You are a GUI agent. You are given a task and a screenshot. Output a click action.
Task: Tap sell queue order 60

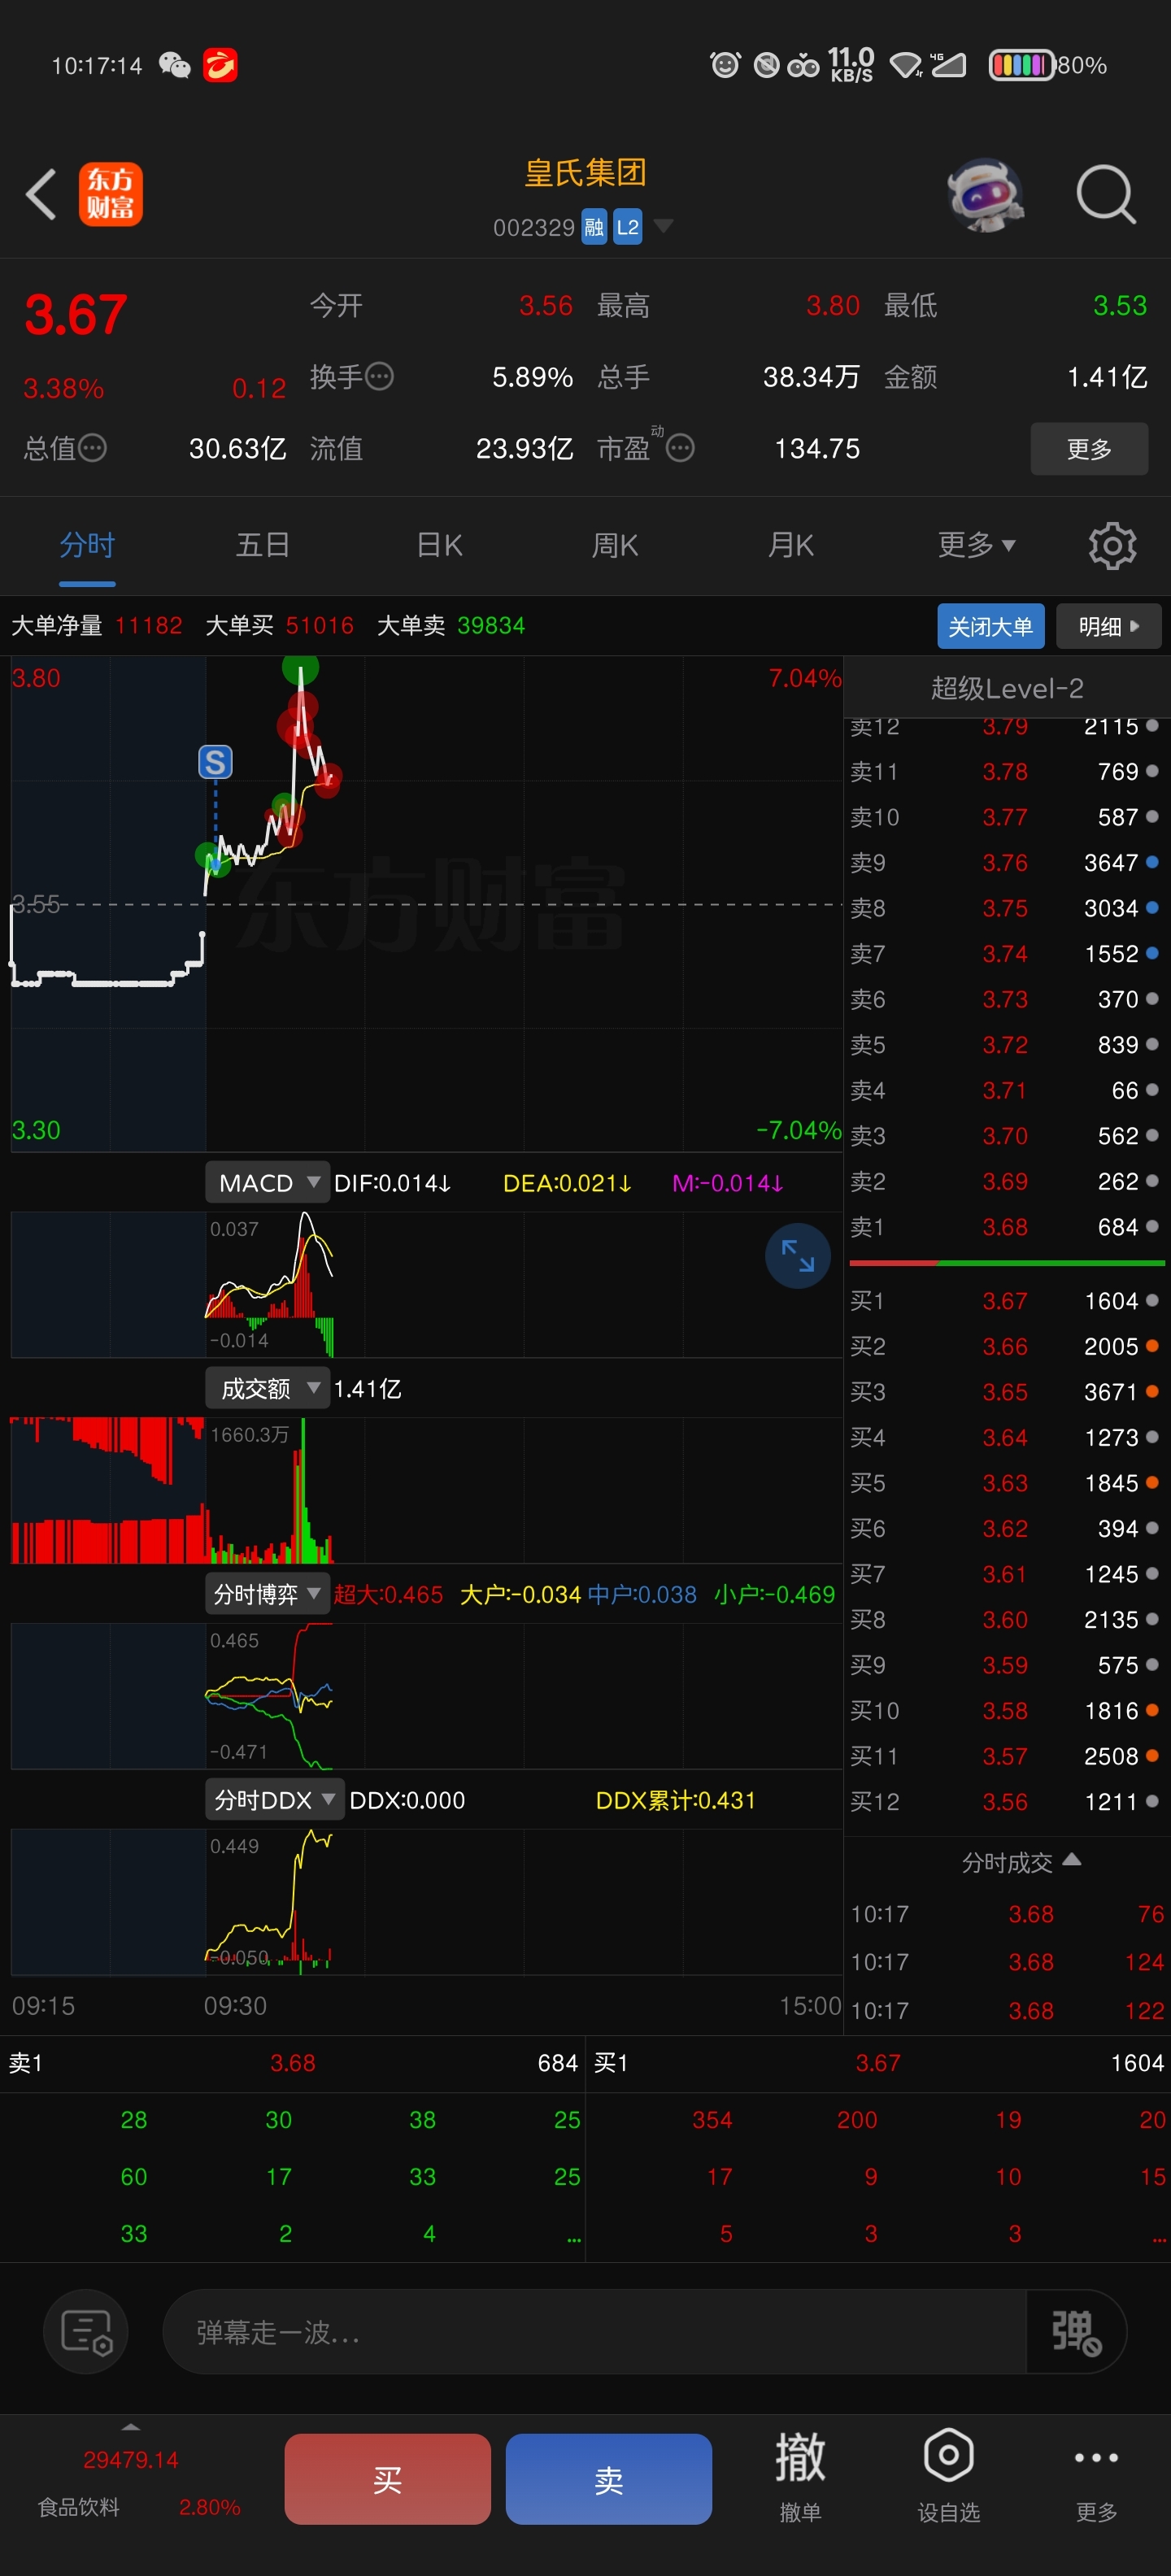click(x=133, y=2177)
